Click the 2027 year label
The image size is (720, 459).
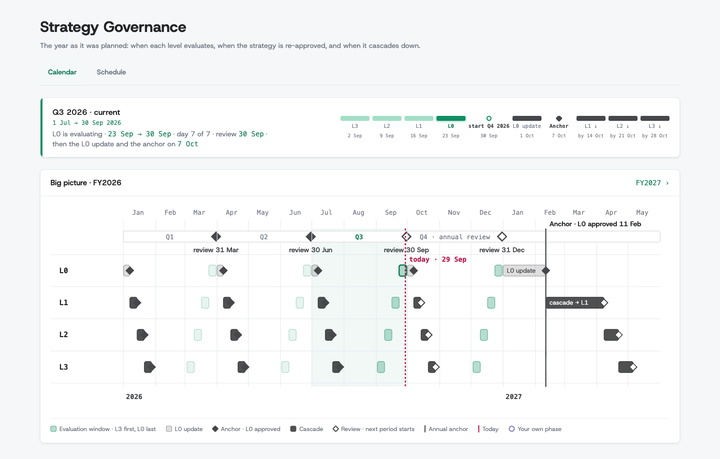coord(513,397)
